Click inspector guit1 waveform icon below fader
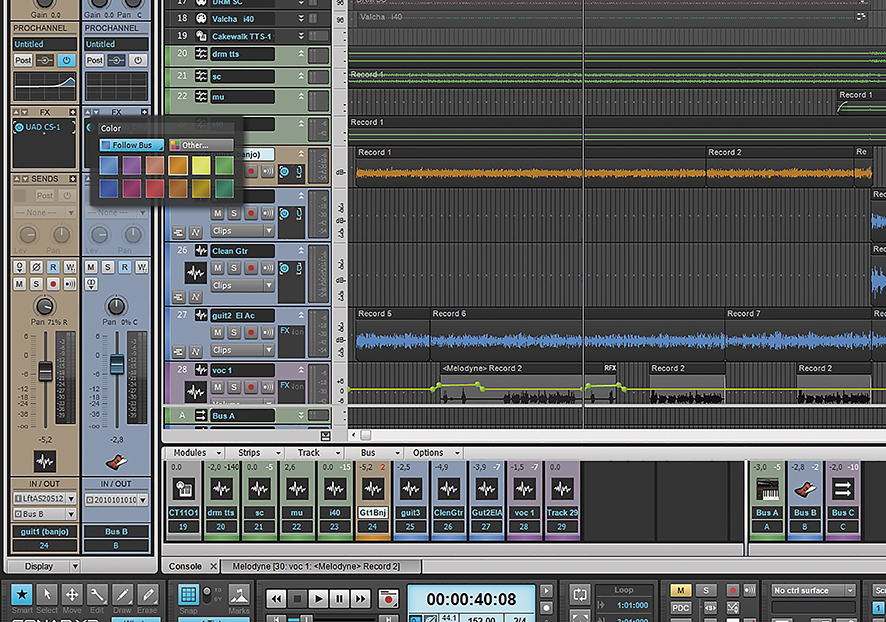886x622 pixels. (x=45, y=462)
